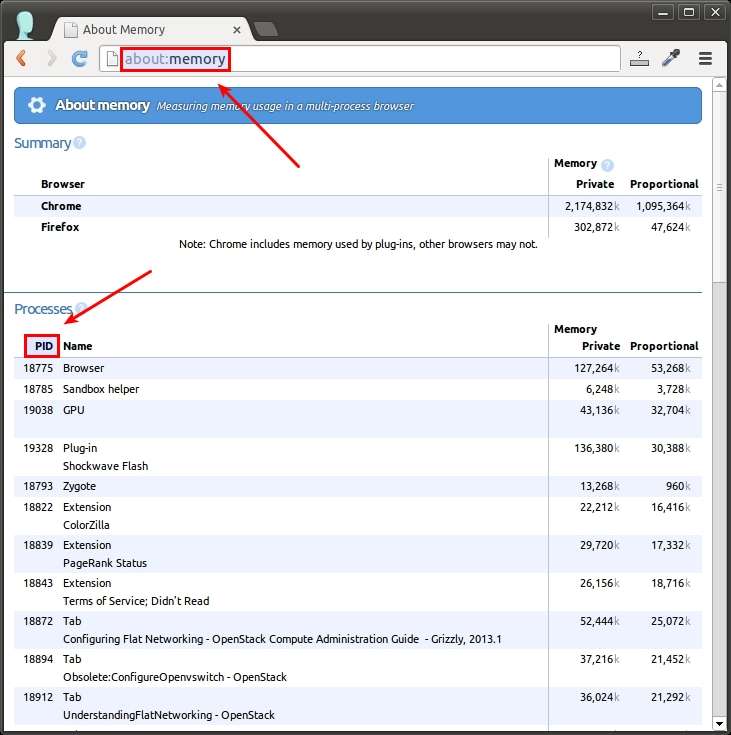Click the scrollbar down arrow
The height and width of the screenshot is (735, 731).
pos(719,723)
